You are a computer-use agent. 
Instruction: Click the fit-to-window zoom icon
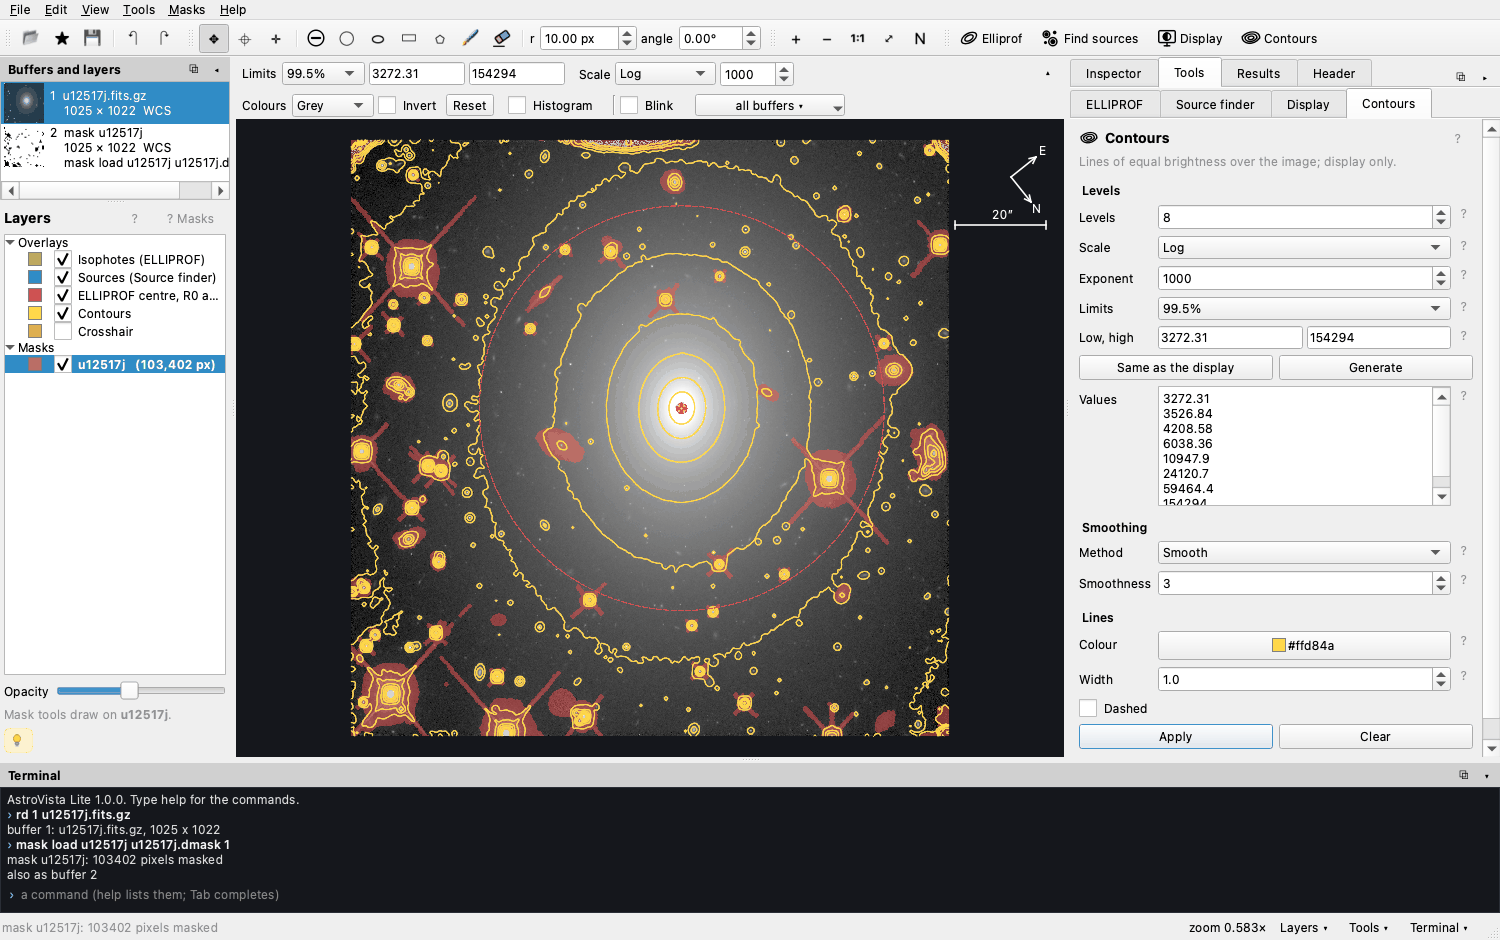889,39
